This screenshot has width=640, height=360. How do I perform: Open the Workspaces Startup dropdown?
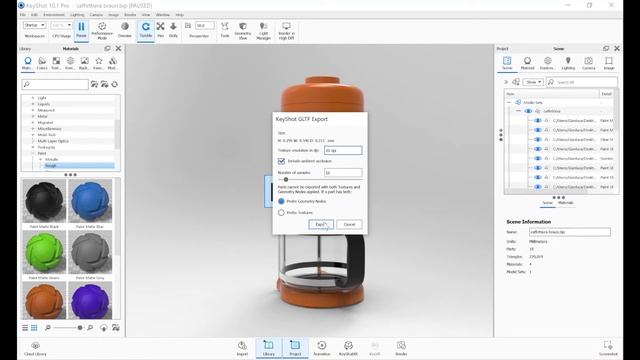point(35,25)
